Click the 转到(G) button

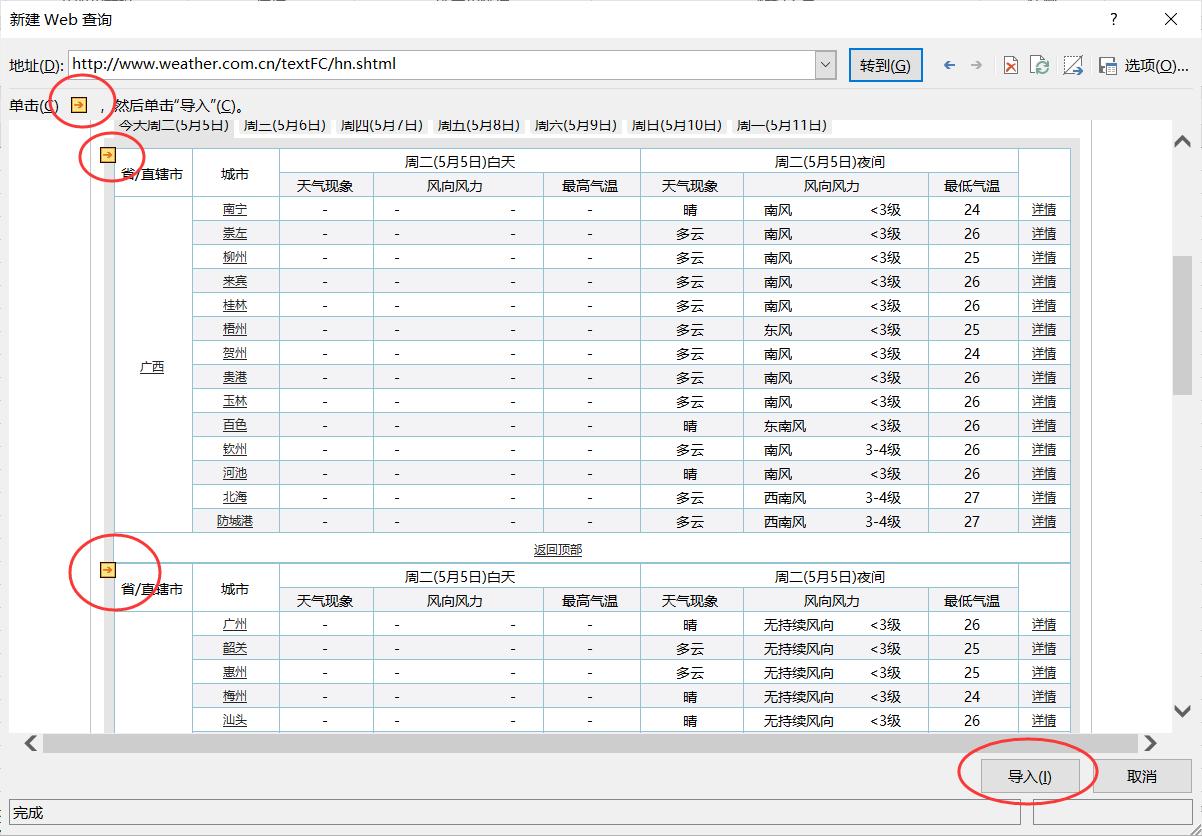pyautogui.click(x=885, y=64)
